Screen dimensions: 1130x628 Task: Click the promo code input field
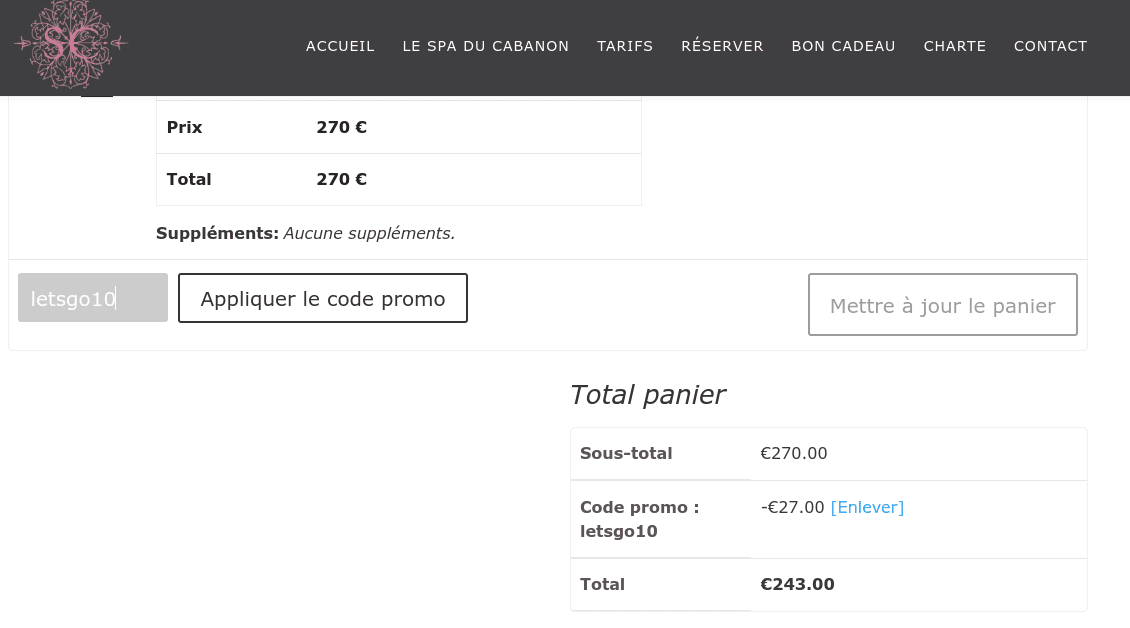[93, 298]
